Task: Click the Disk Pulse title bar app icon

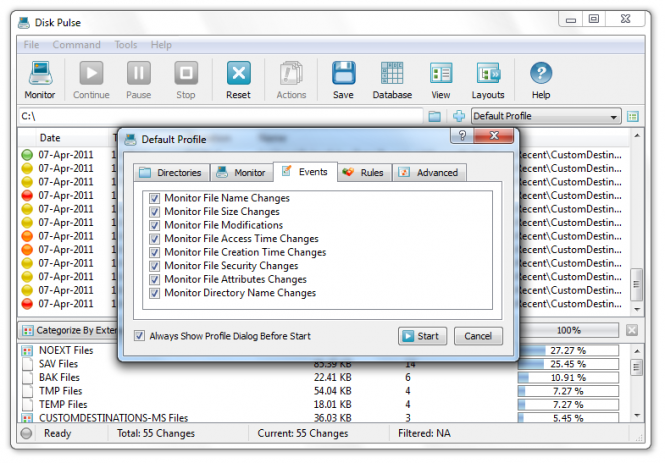Action: click(24, 22)
